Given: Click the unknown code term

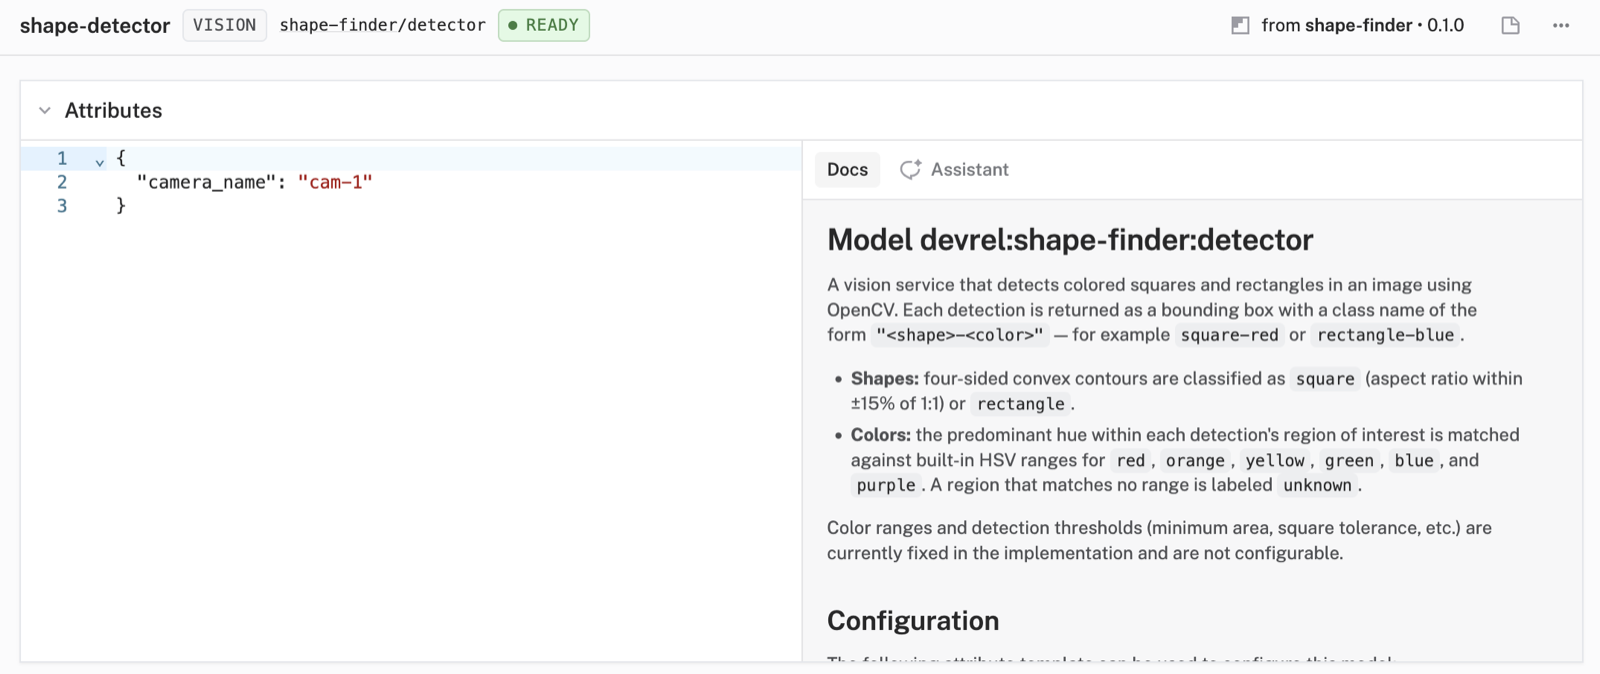Looking at the screenshot, I should [1317, 486].
